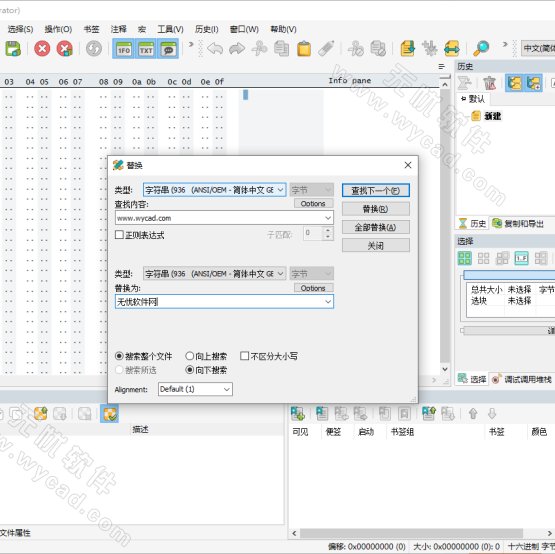Select the 向下搜索 radio button
555x554 pixels.
tap(190, 370)
